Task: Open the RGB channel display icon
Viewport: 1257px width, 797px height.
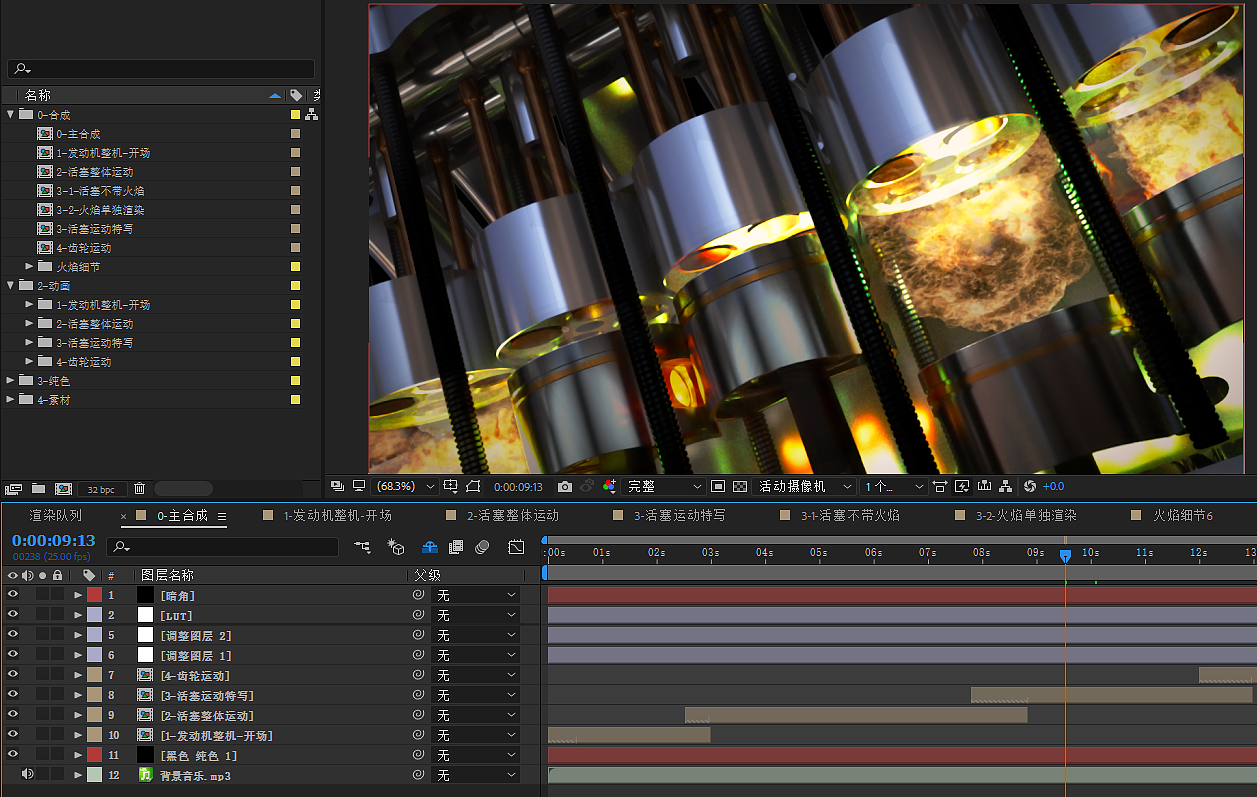Action: coord(610,486)
